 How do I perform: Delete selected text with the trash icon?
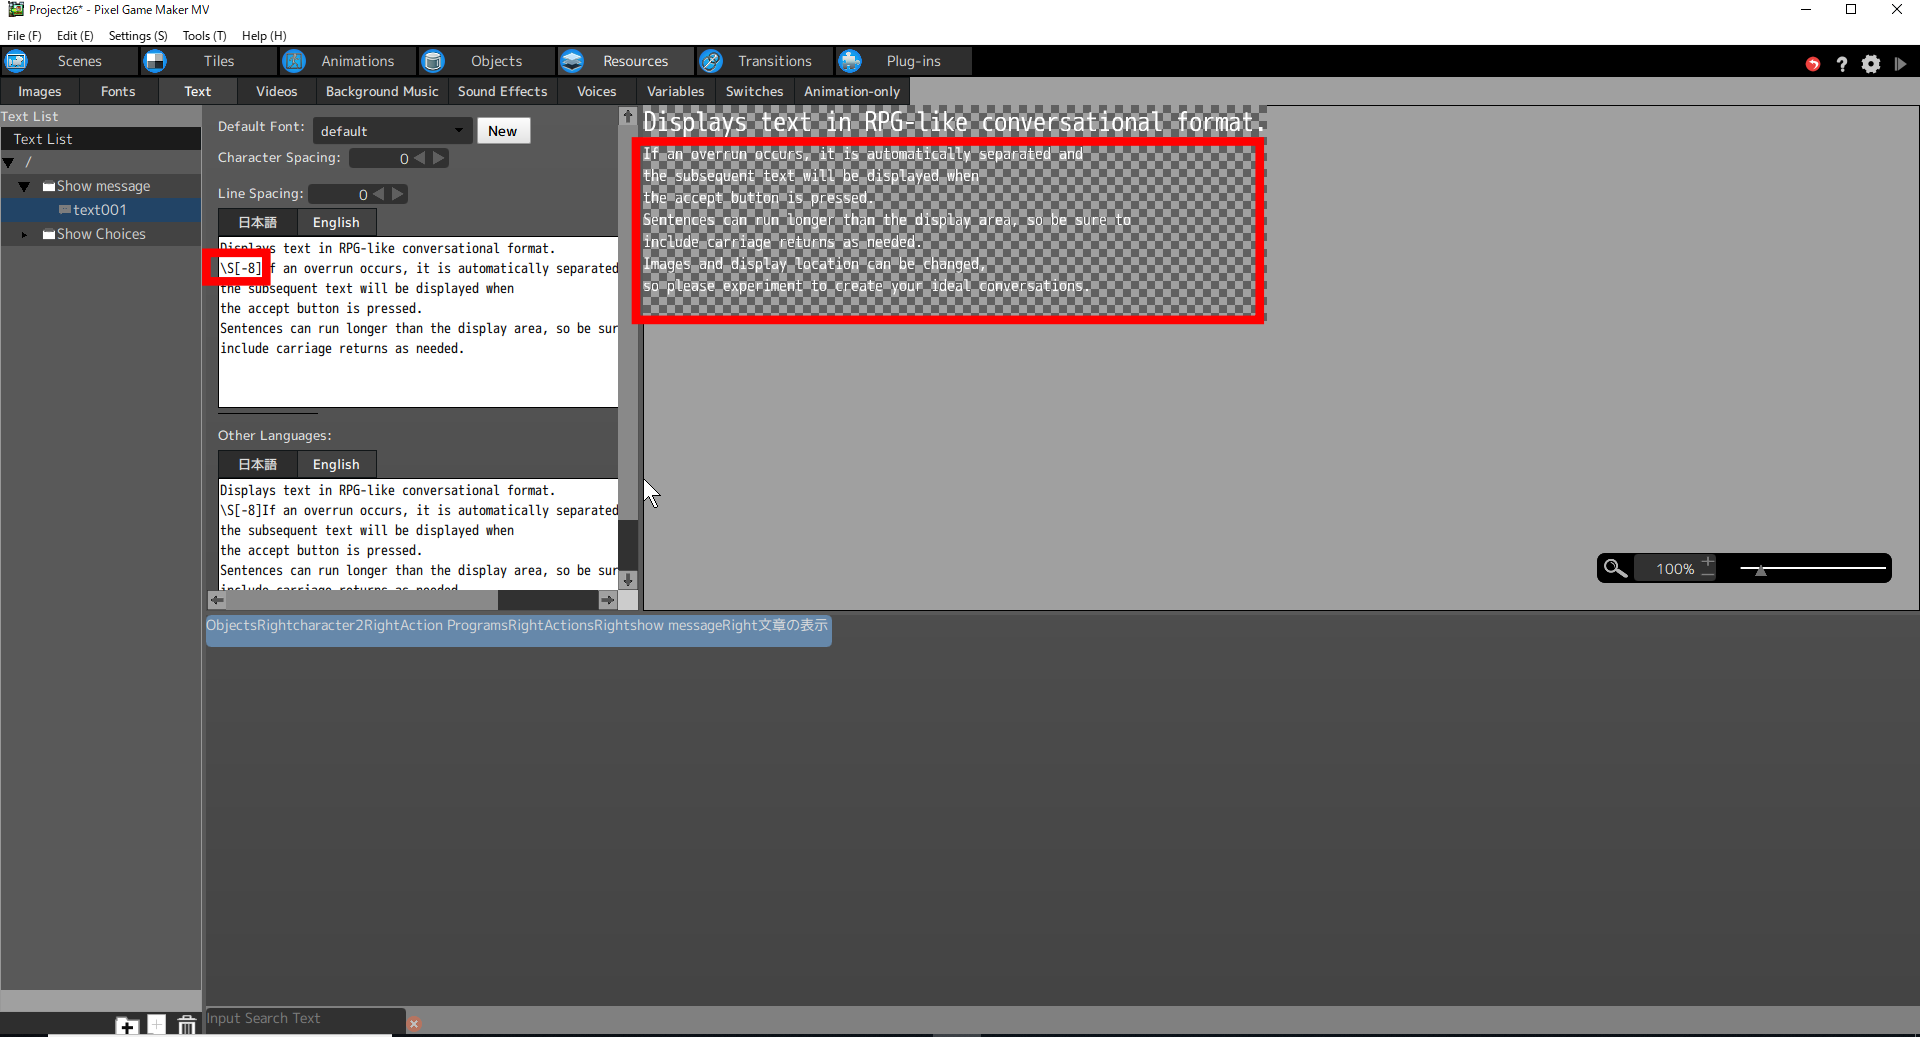click(186, 1025)
